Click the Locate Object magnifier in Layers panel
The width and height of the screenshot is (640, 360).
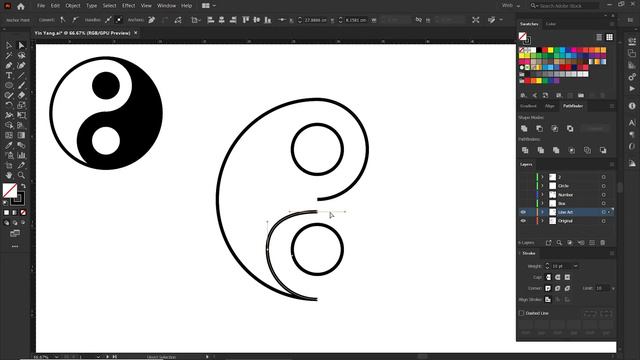tap(559, 243)
